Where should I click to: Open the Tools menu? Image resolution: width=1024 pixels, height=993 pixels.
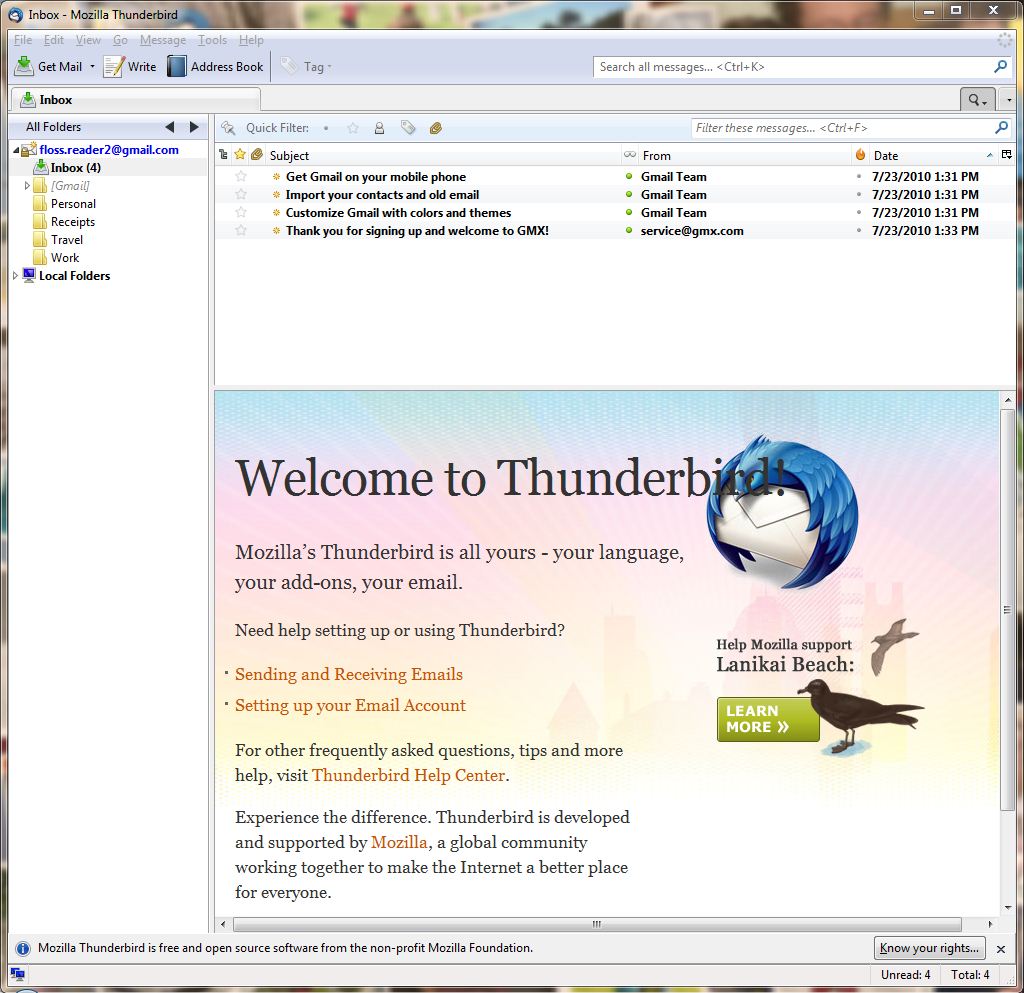[211, 40]
